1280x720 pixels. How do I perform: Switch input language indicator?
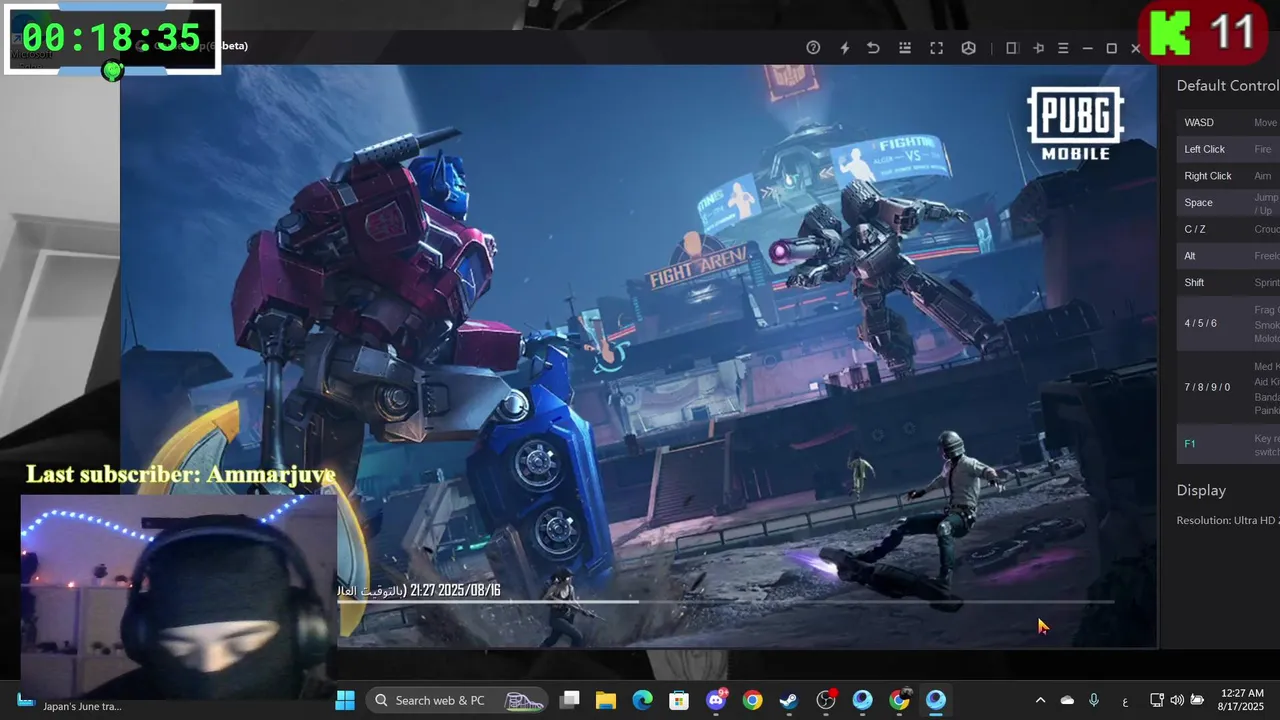1125,701
